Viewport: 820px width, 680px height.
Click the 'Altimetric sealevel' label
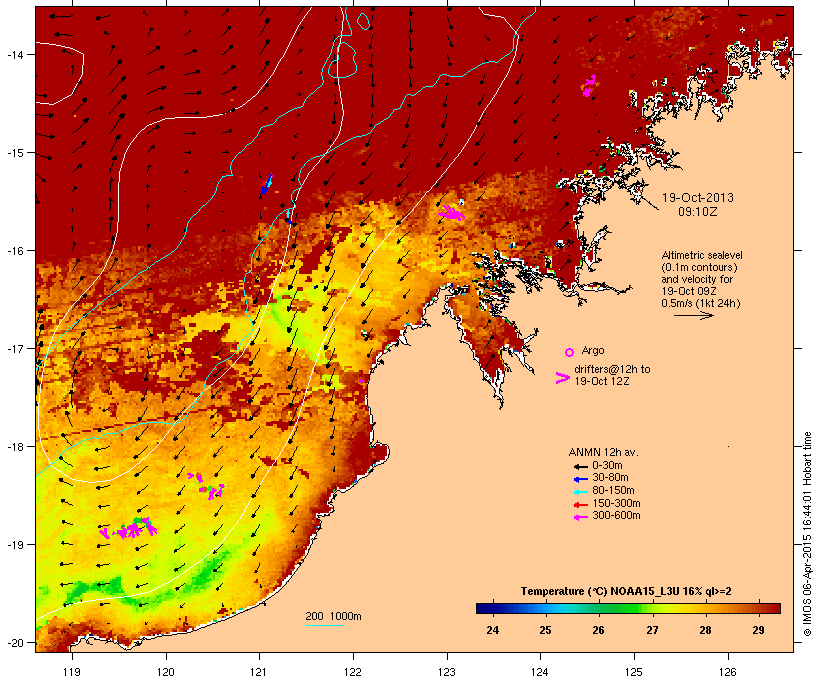tap(702, 255)
